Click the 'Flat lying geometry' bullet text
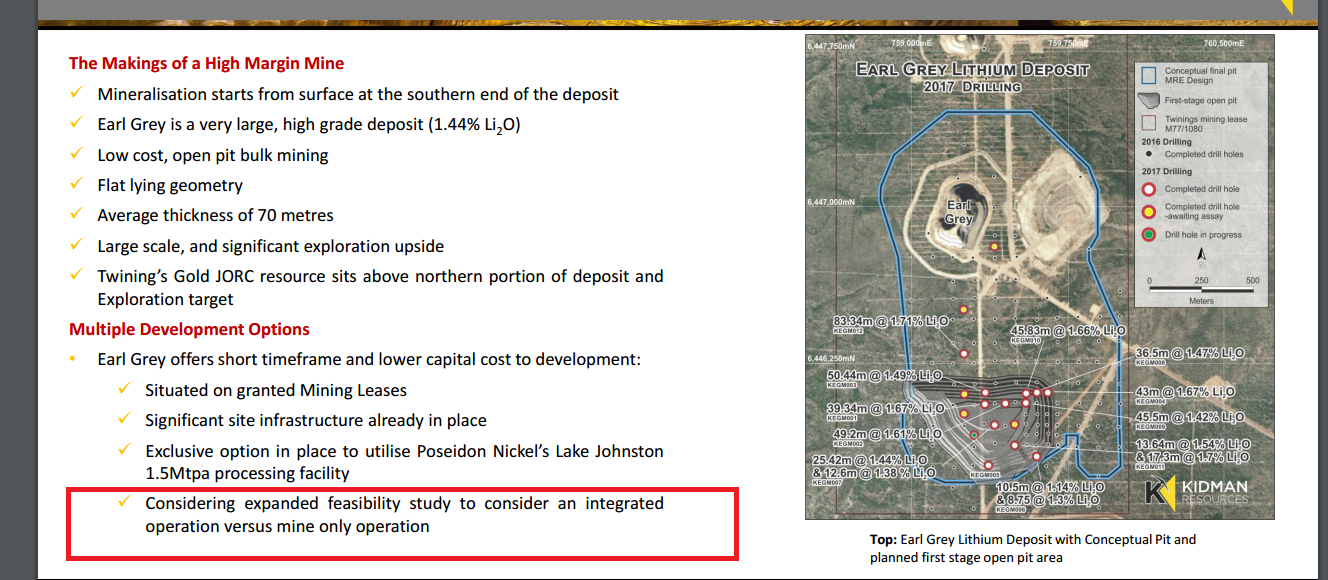 click(x=170, y=186)
